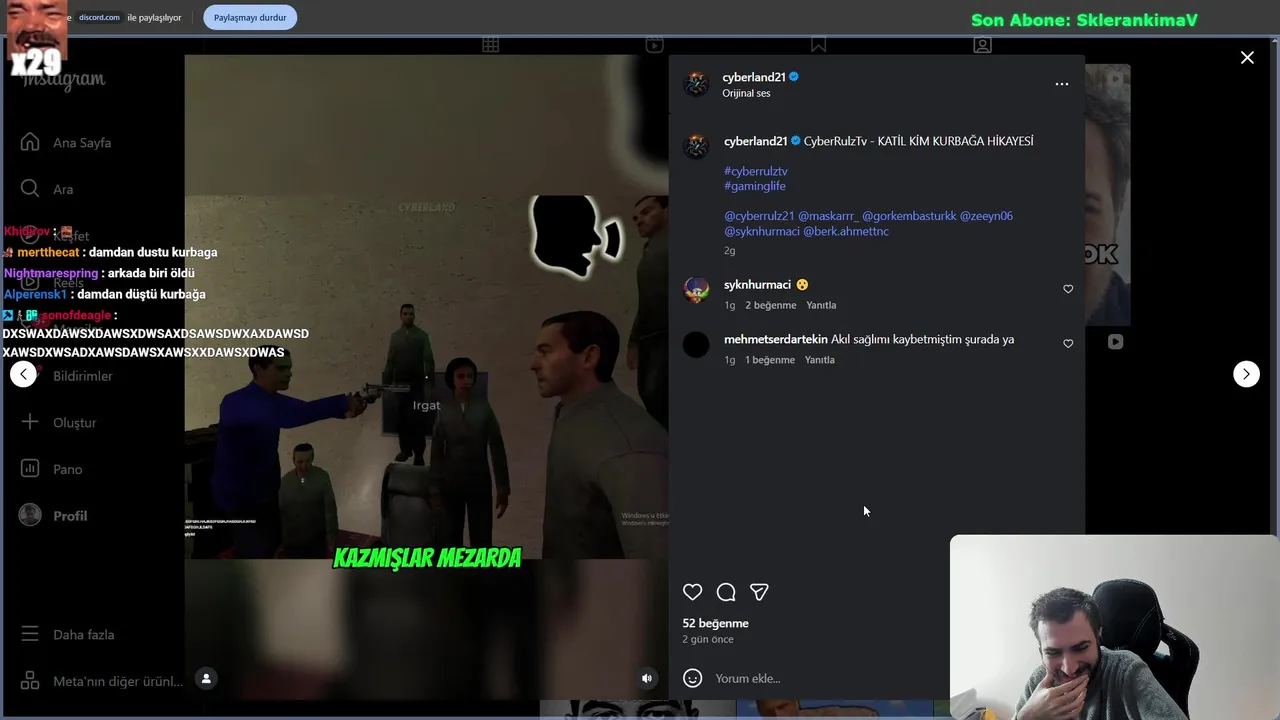
Task: Click '2 gün önce' post timestamp
Action: click(708, 639)
